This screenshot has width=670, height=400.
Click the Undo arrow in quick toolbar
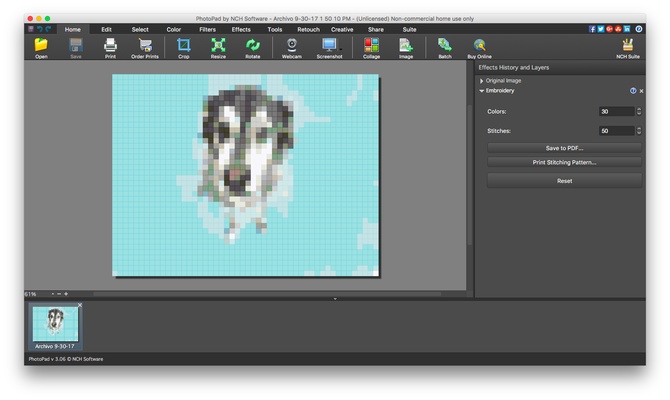(39, 29)
